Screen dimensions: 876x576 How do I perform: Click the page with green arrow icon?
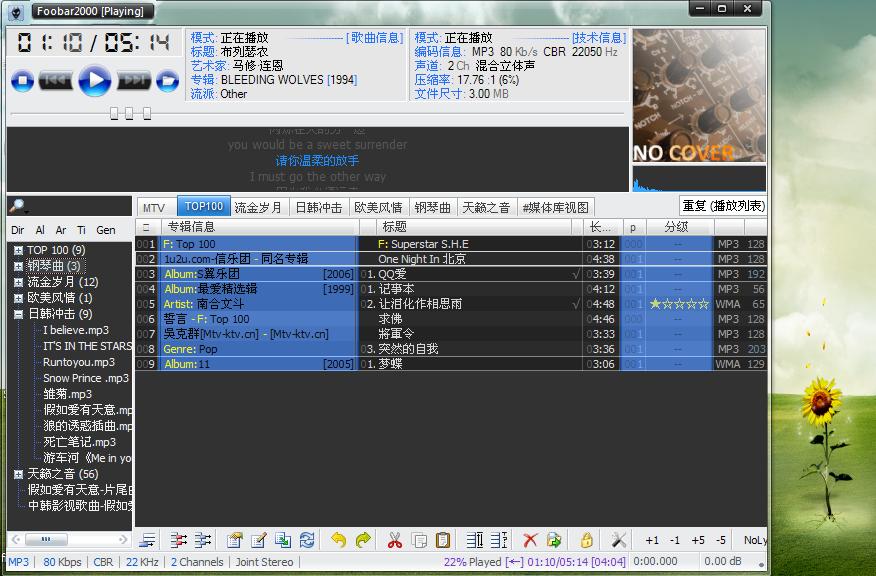[554, 540]
